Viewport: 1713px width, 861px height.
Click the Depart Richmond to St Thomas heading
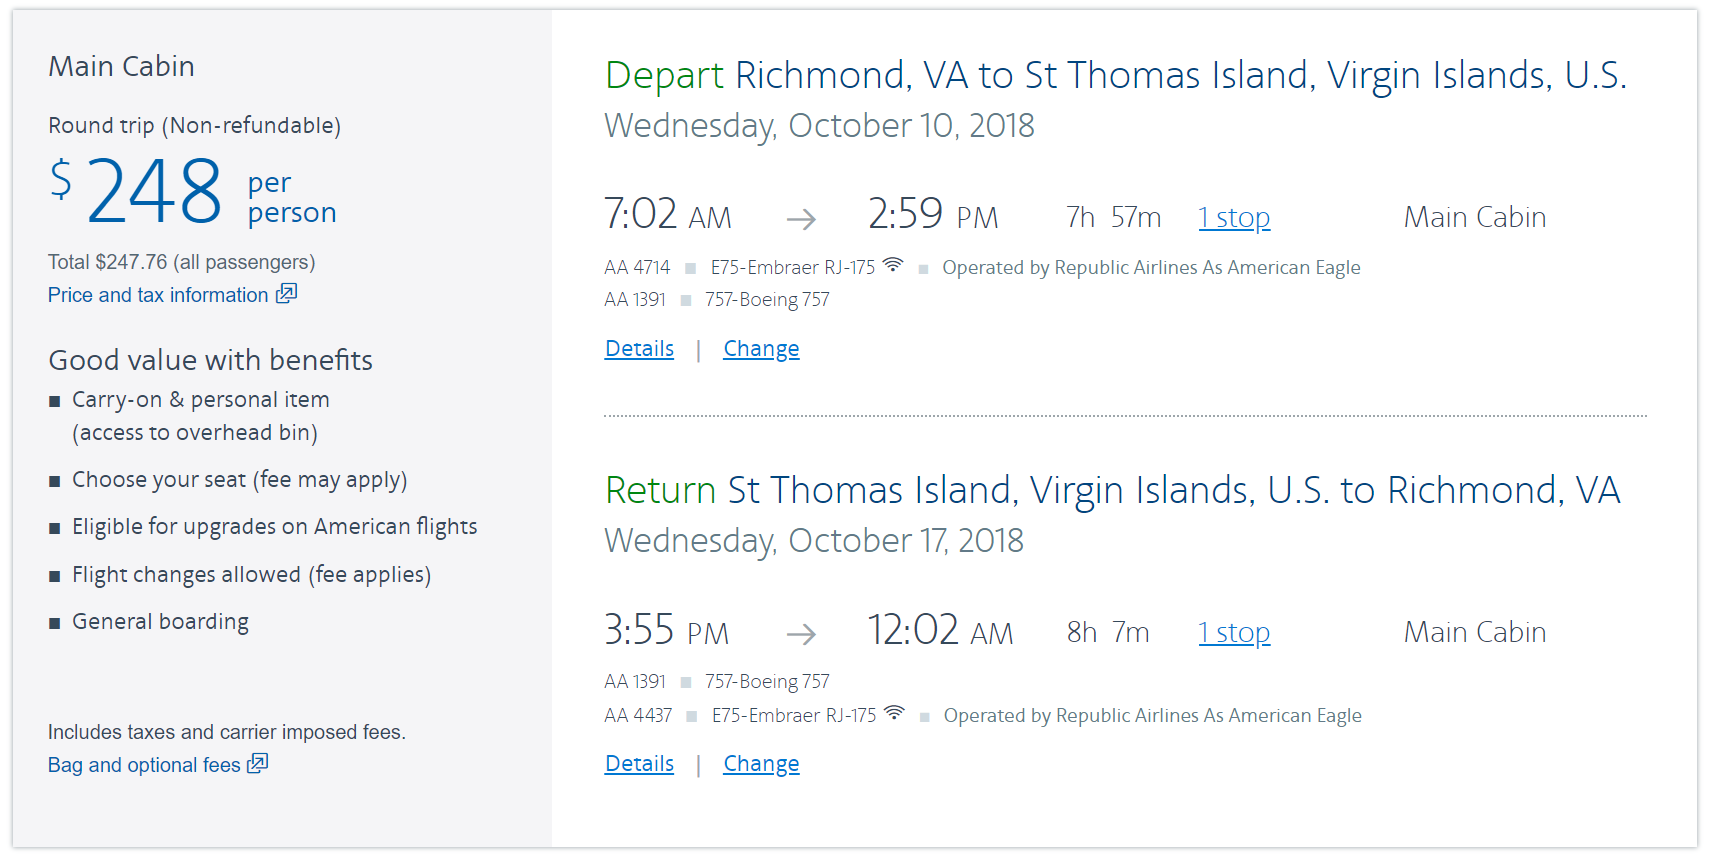click(1115, 76)
